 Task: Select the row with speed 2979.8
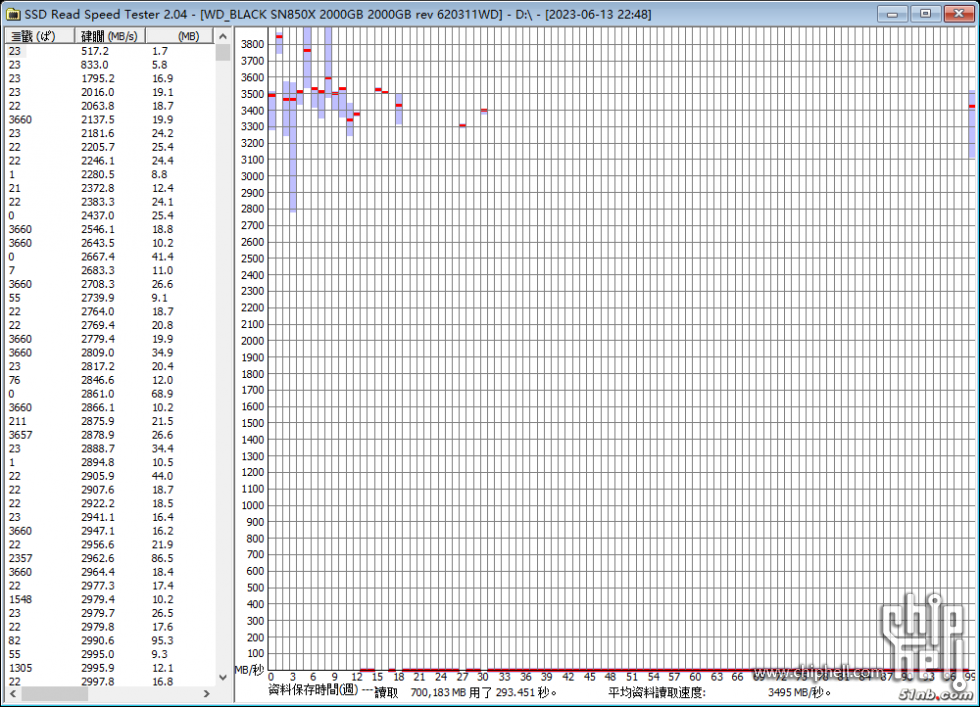pos(110,628)
